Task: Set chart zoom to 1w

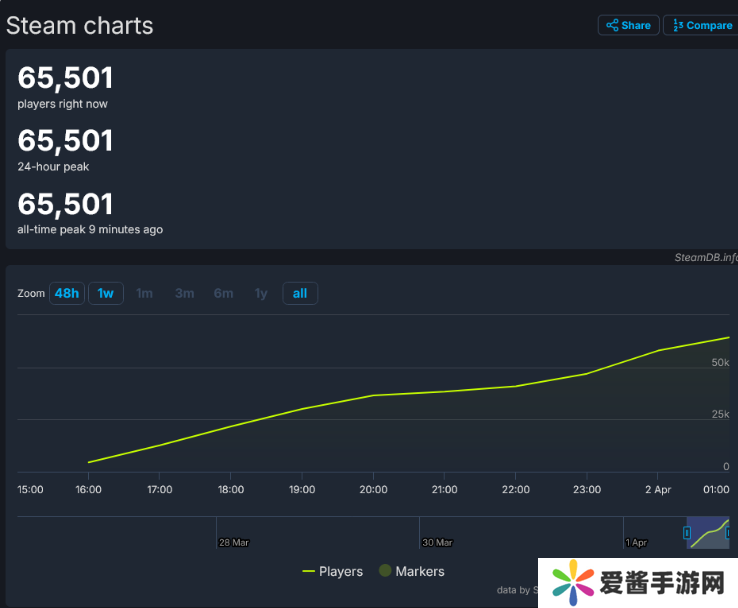Action: [106, 293]
